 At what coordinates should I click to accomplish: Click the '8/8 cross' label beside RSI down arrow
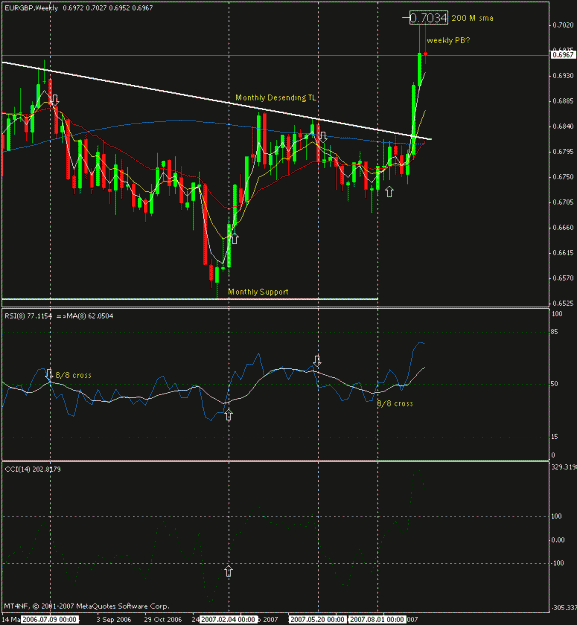(x=73, y=375)
